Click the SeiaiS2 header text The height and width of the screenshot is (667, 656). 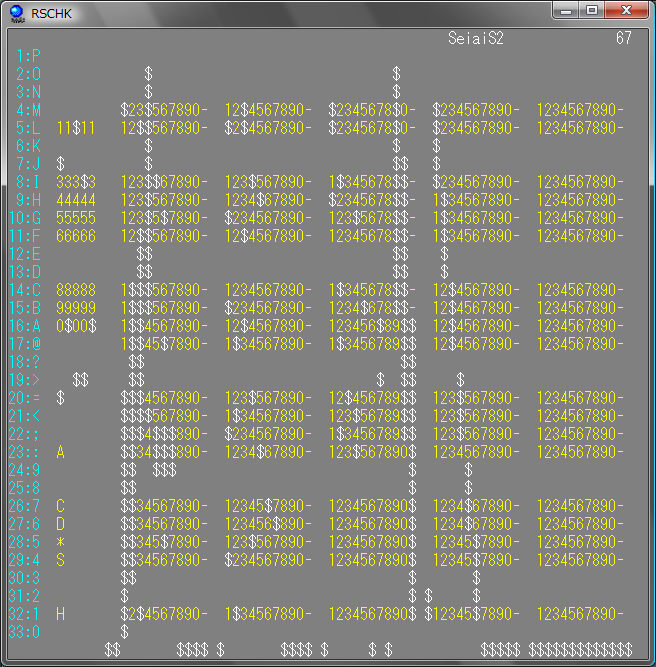click(476, 38)
